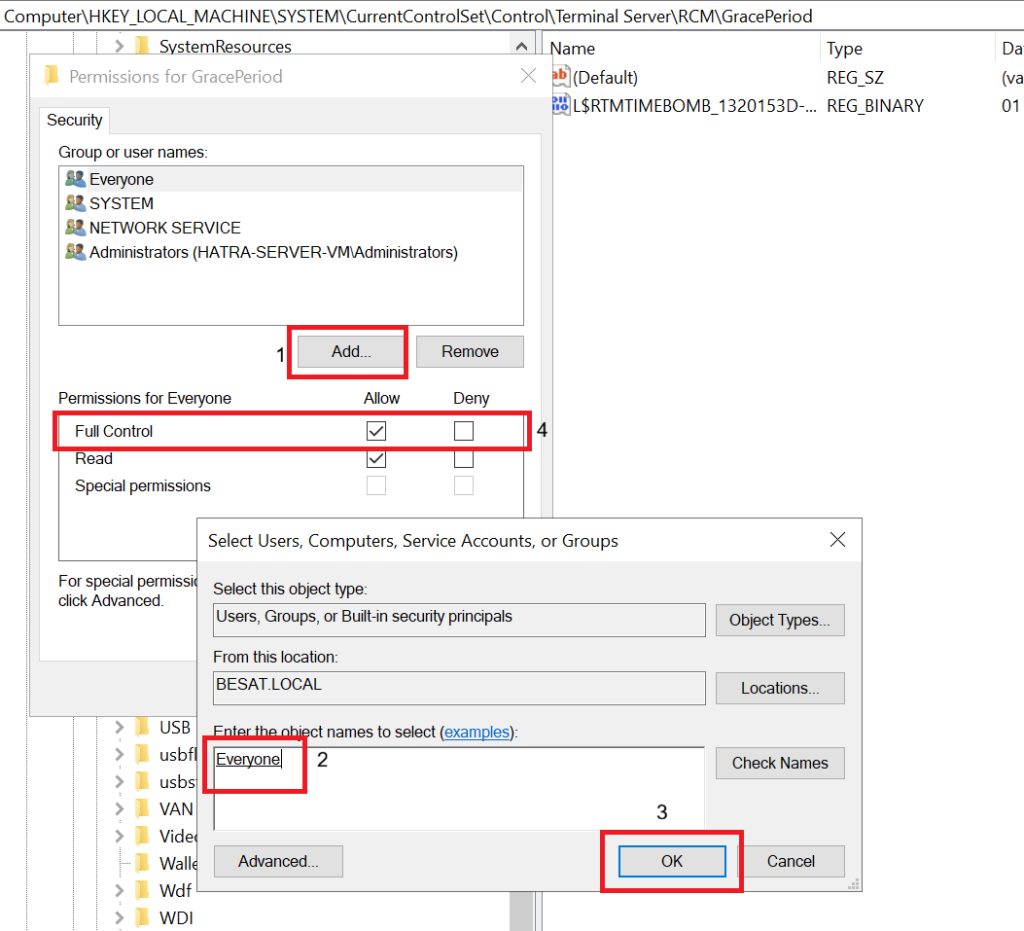
Task: Click the Remove button in Permissions dialog
Action: (x=470, y=352)
